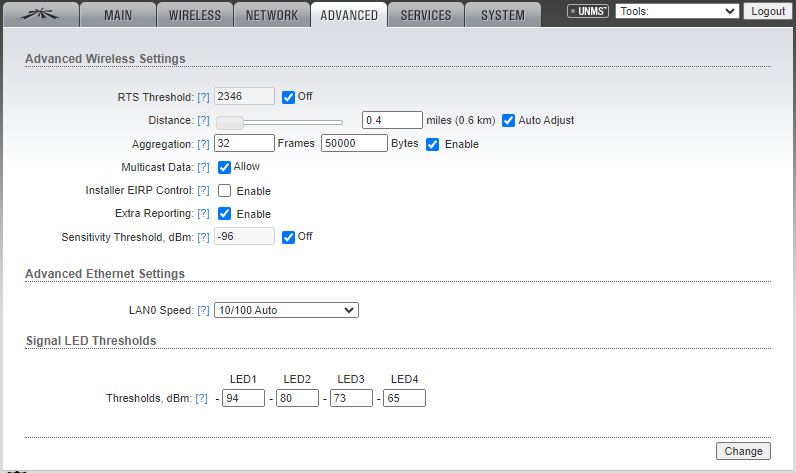This screenshot has height=473, width=796.
Task: Open the SERVICES tab
Action: [x=426, y=15]
